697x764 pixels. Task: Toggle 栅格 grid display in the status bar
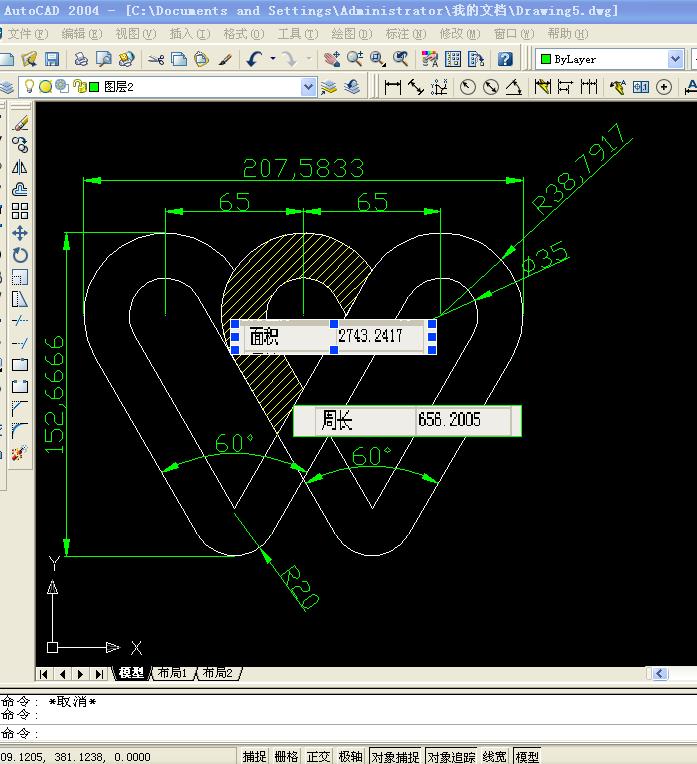click(x=286, y=757)
